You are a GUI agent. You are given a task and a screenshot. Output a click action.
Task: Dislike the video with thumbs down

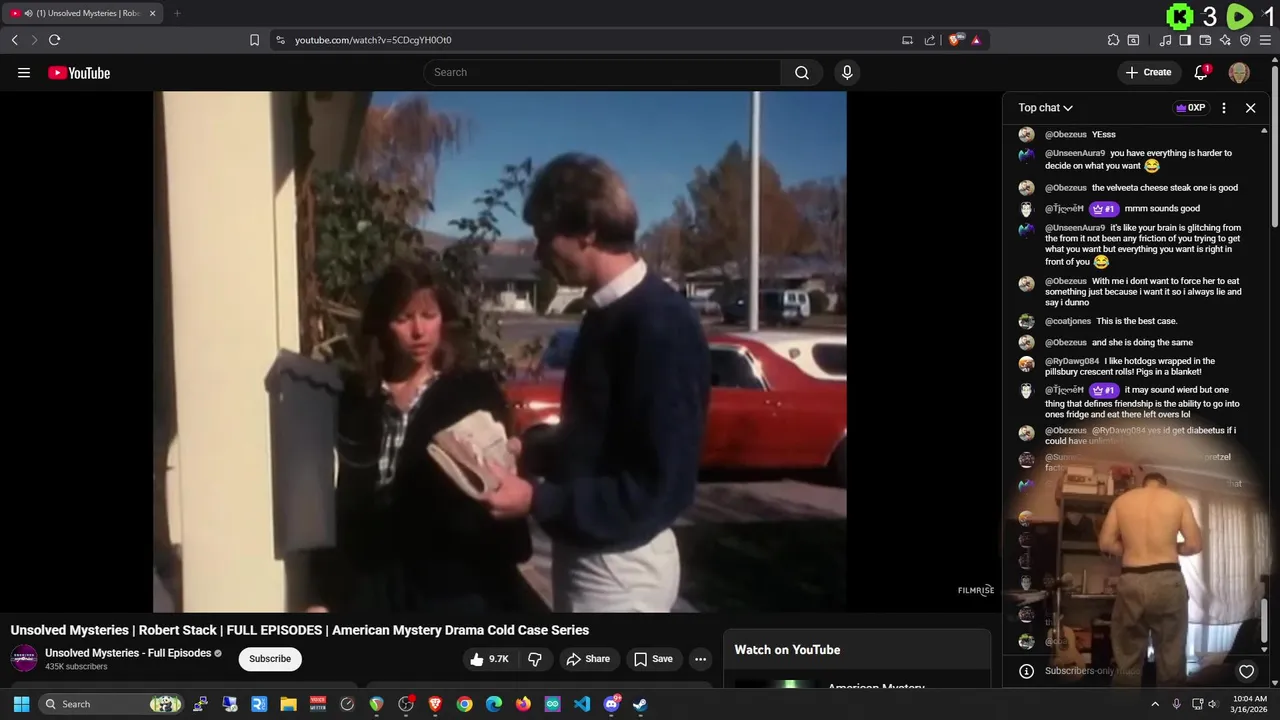point(535,659)
